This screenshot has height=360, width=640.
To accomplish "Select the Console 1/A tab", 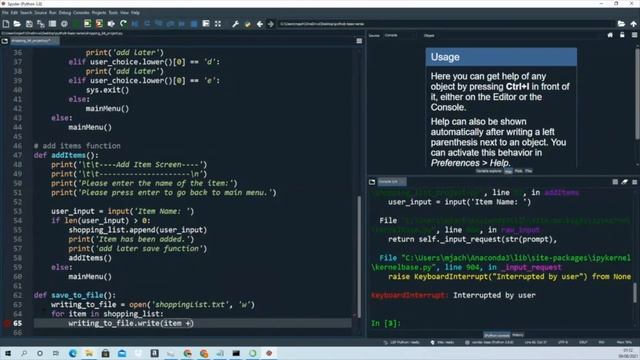I will (x=391, y=182).
